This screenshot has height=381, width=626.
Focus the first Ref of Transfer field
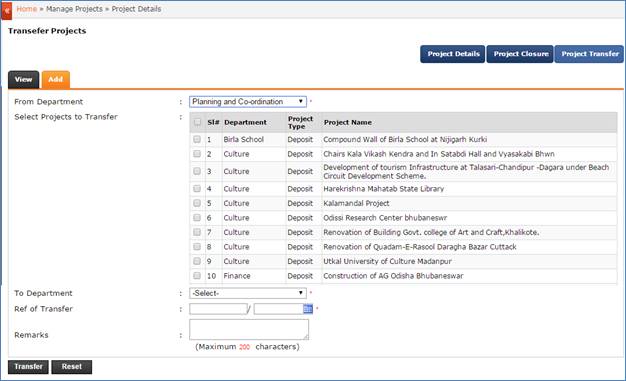click(x=218, y=309)
